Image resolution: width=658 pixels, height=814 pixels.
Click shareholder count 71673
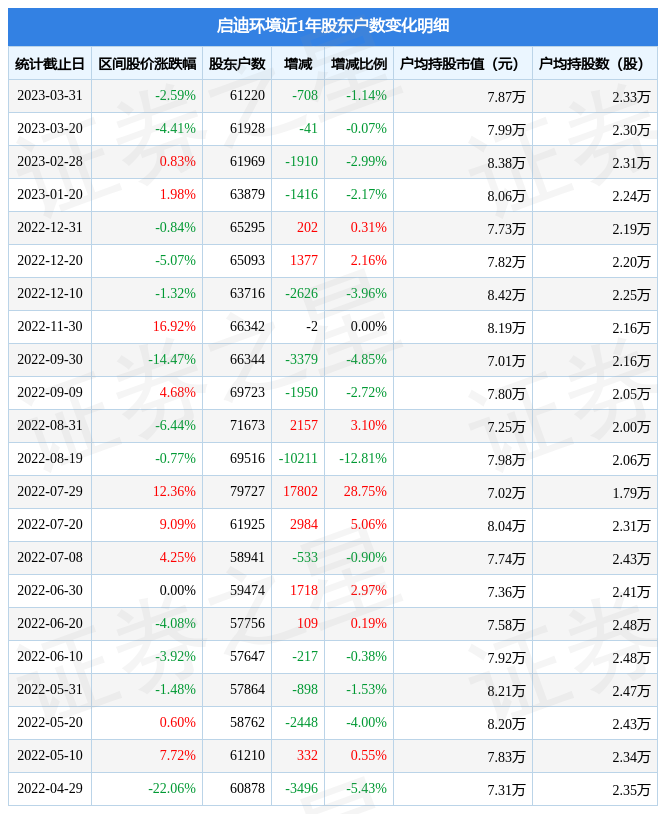(x=247, y=425)
